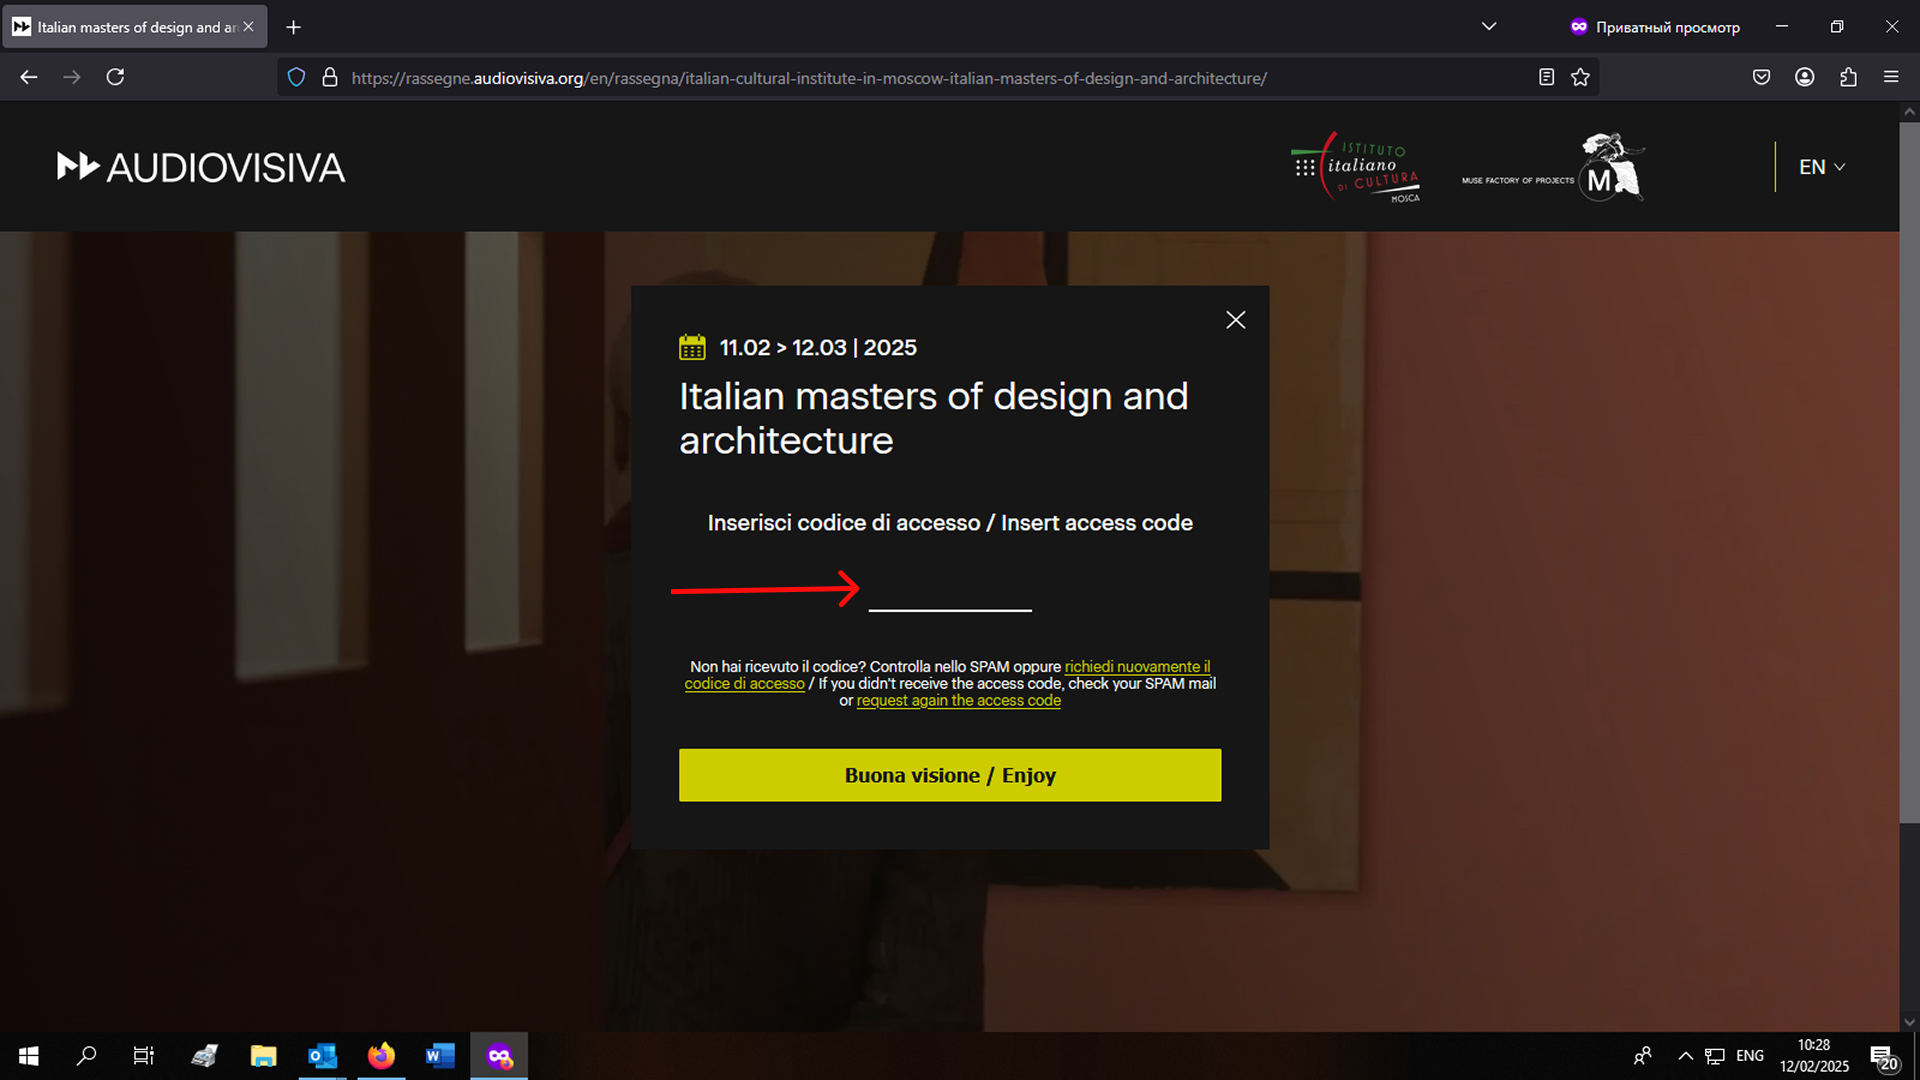1920x1080 pixels.
Task: Reload the current page
Action: click(115, 77)
